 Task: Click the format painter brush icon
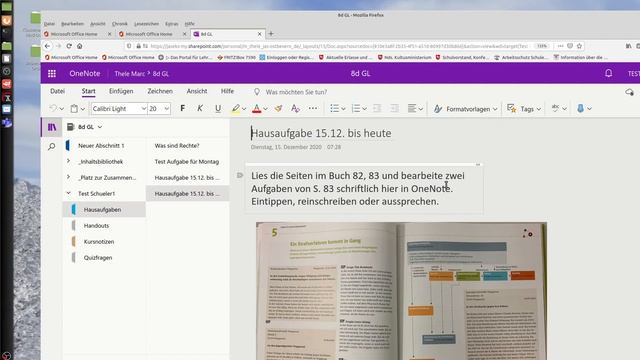(278, 108)
